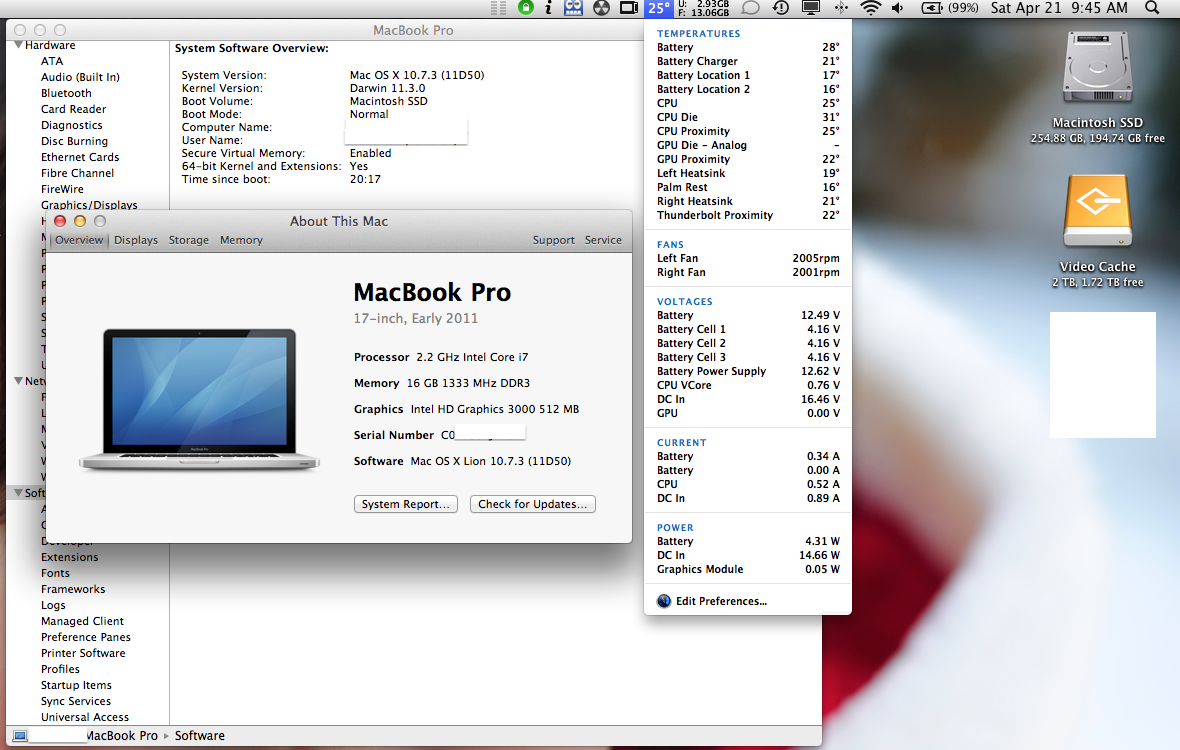Click the green padlock menu bar icon

[526, 8]
